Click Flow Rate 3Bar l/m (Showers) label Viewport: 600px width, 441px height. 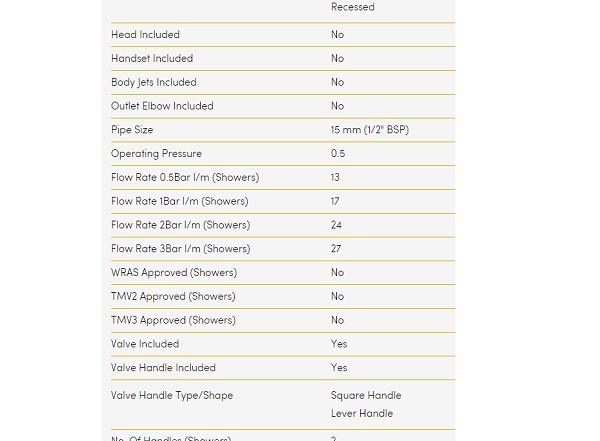(x=180, y=249)
